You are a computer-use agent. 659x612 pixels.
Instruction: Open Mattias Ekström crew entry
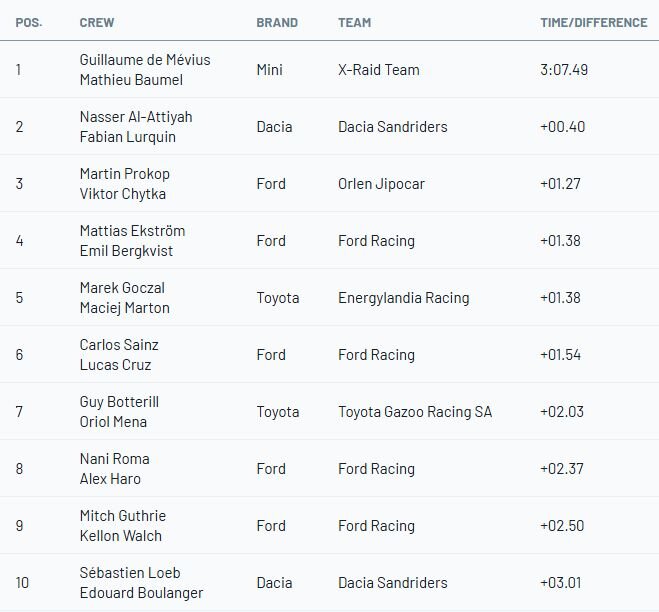(x=132, y=231)
